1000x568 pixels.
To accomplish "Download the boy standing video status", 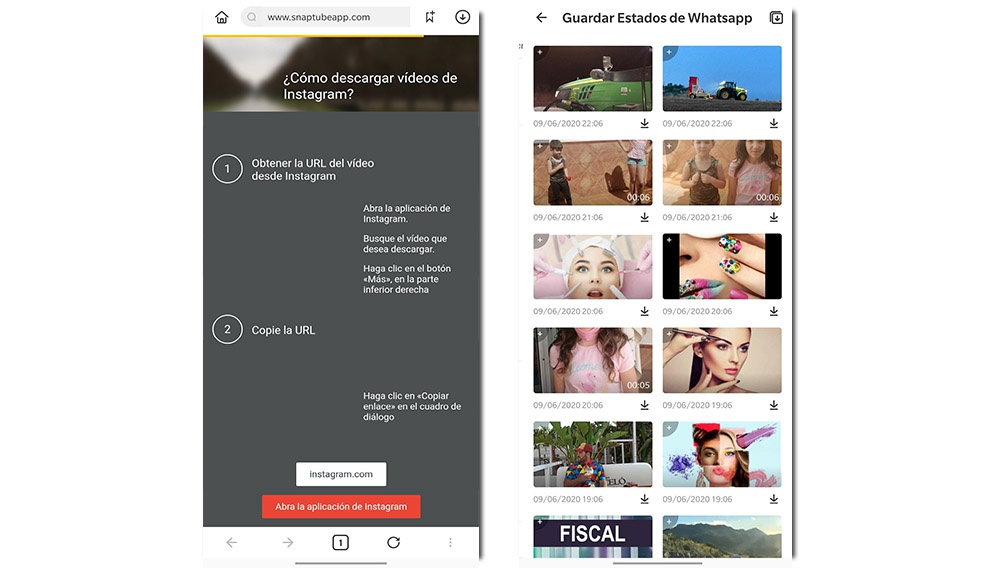I will [645, 217].
